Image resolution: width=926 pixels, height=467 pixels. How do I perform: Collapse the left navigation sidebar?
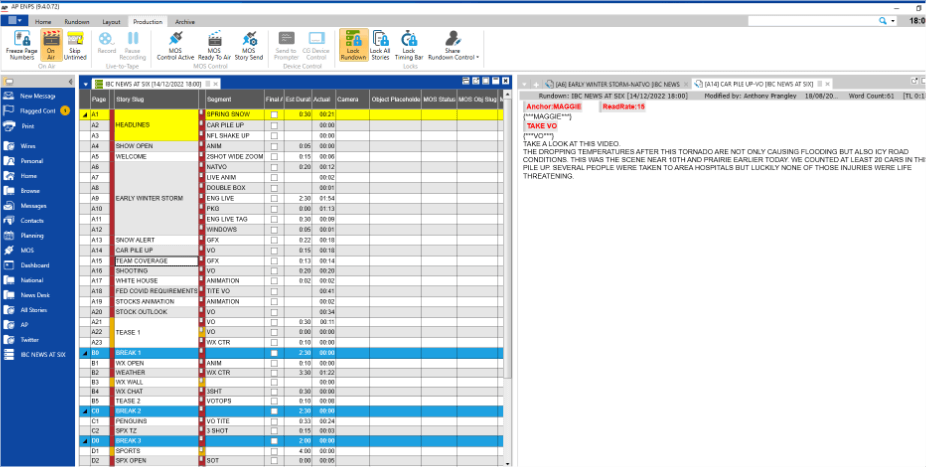point(71,81)
